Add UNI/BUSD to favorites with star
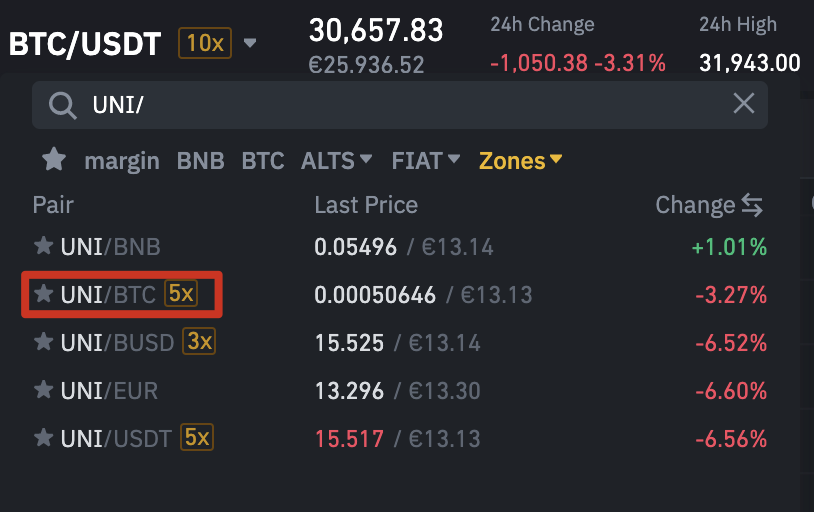Image resolution: width=814 pixels, height=512 pixels. (x=43, y=342)
